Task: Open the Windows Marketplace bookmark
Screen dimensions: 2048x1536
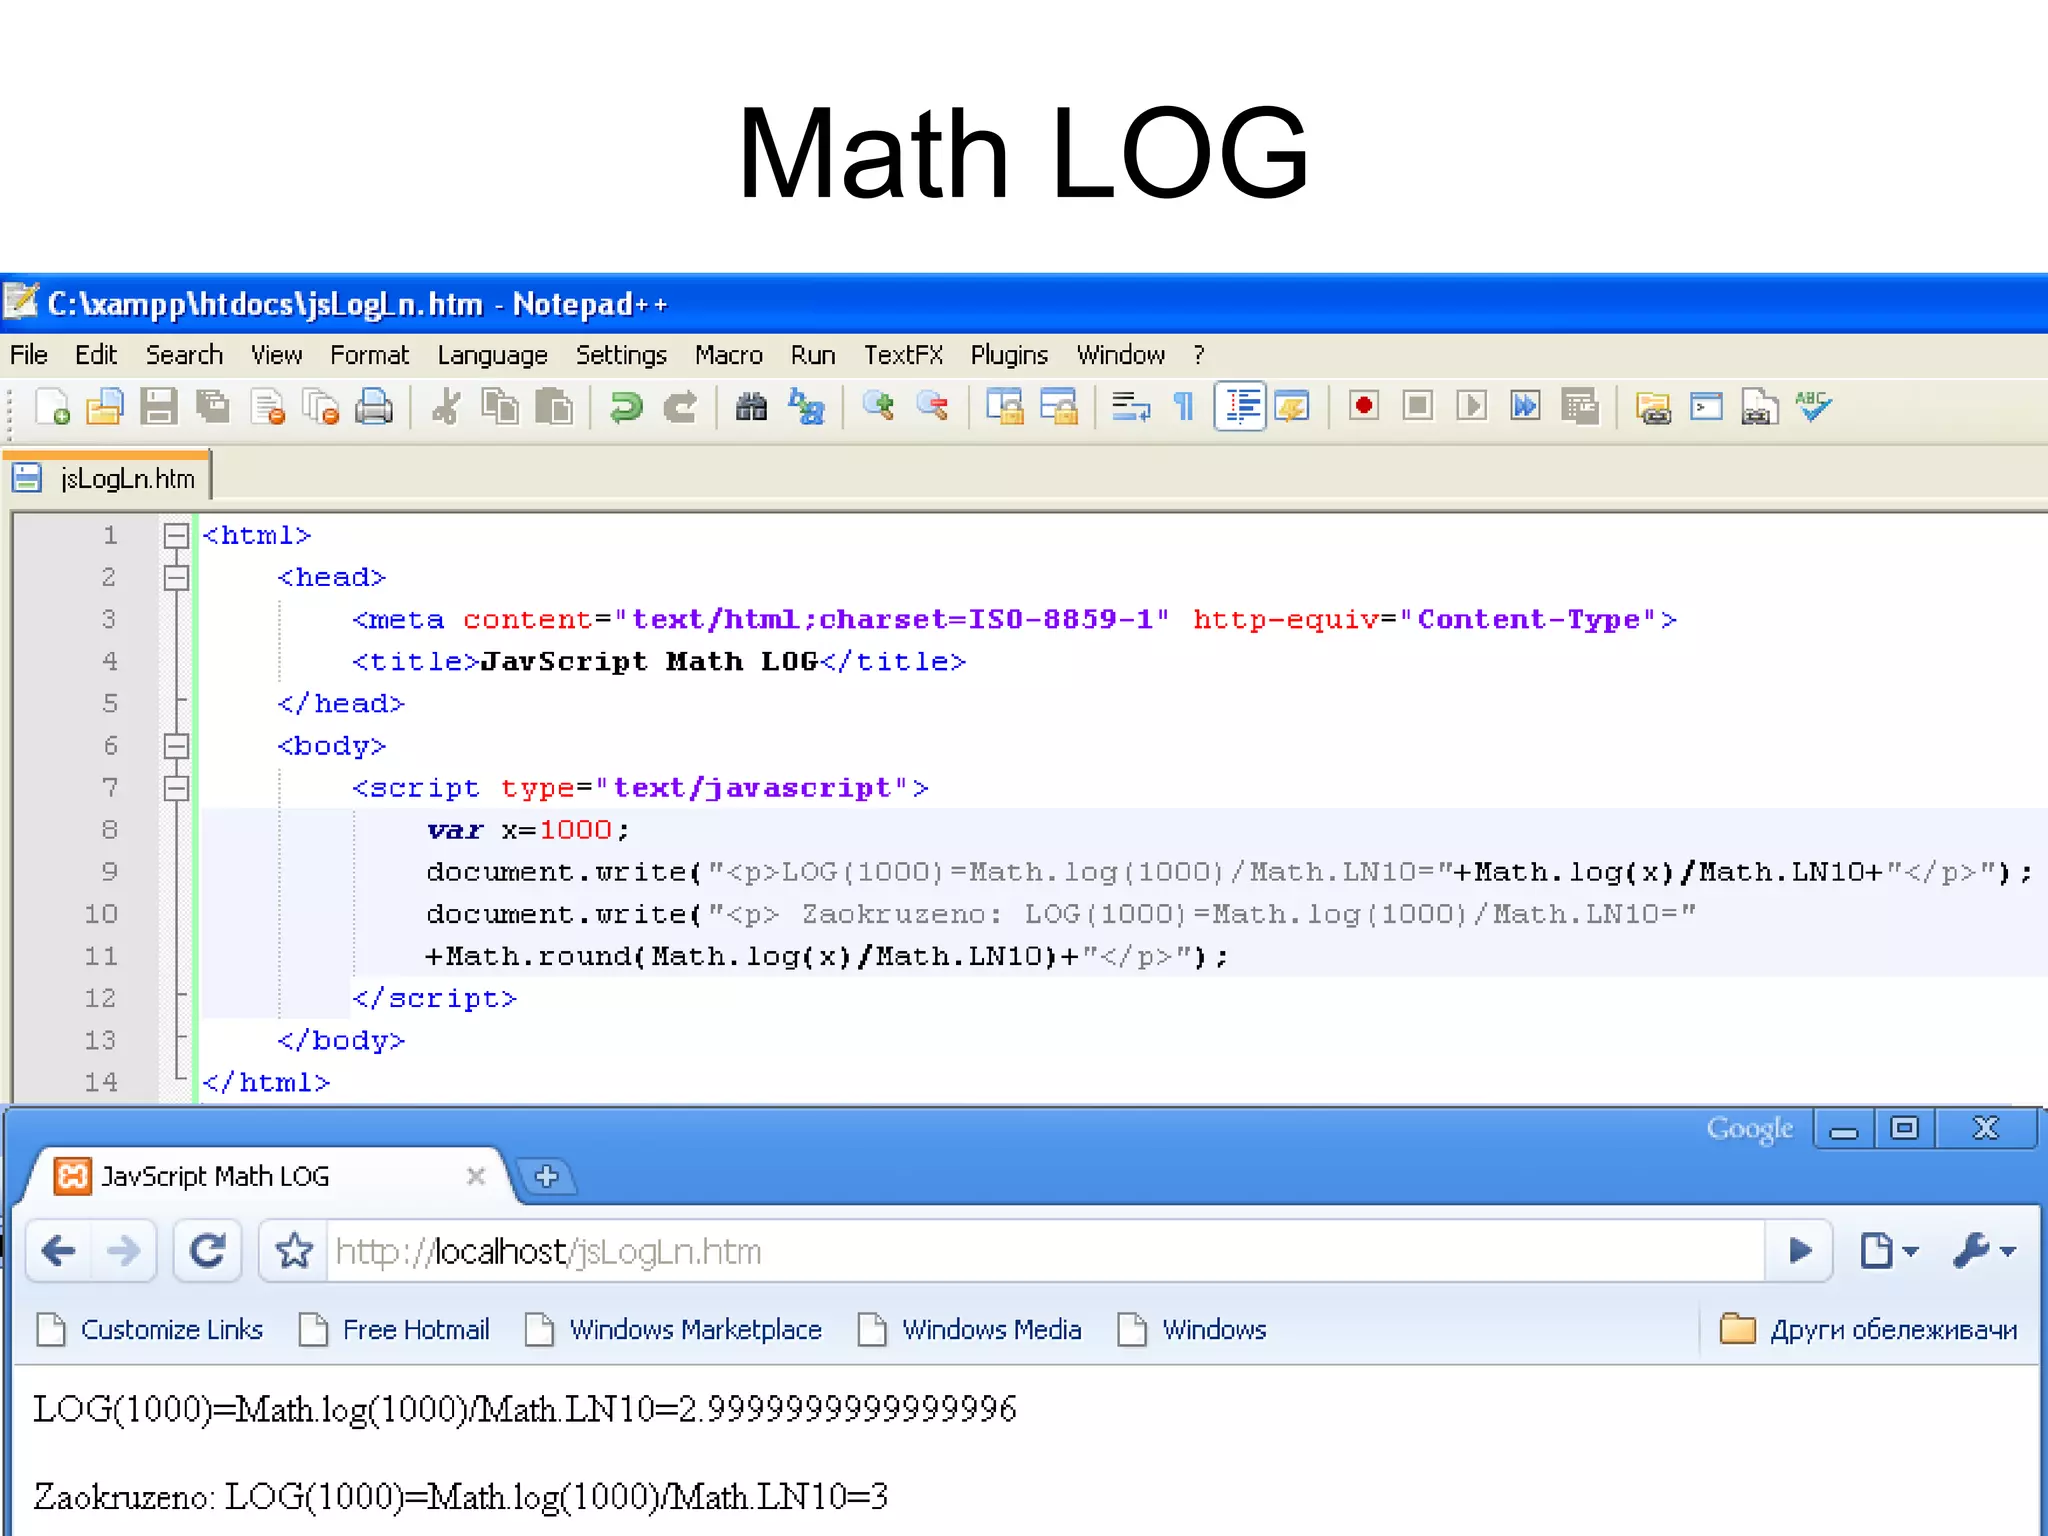Action: 674,1330
